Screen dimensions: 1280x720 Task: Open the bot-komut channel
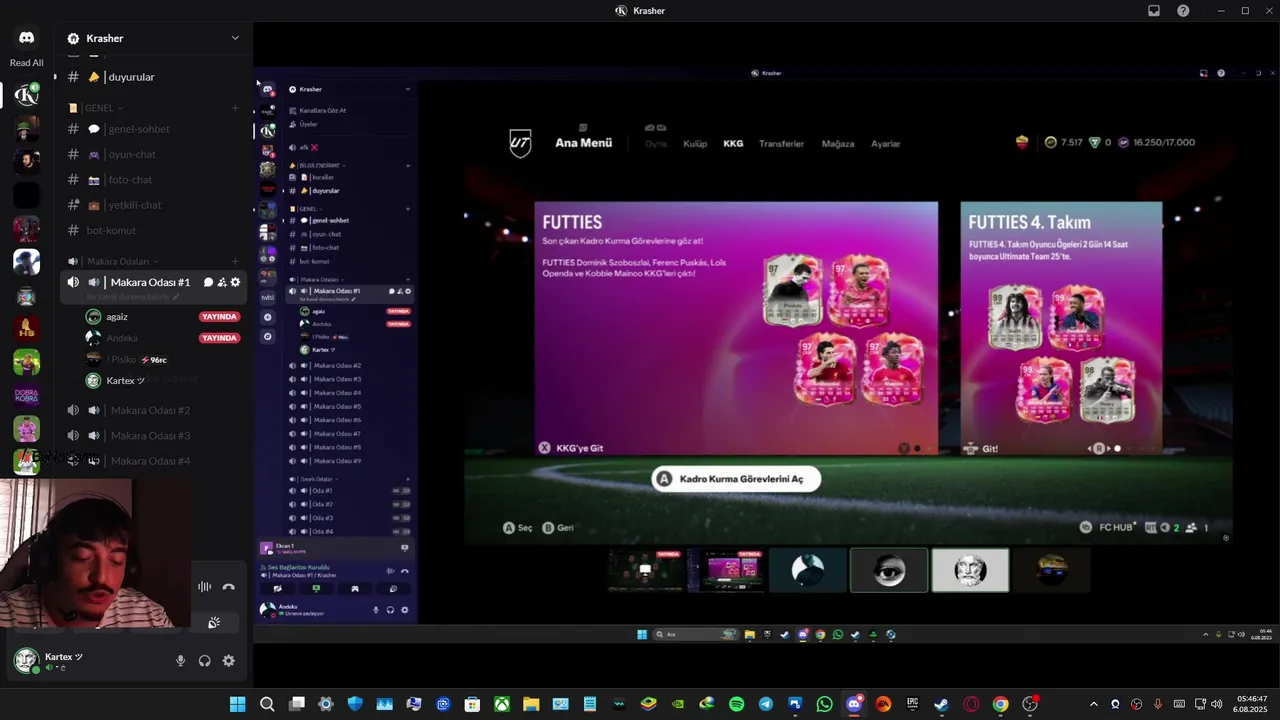click(x=154, y=231)
